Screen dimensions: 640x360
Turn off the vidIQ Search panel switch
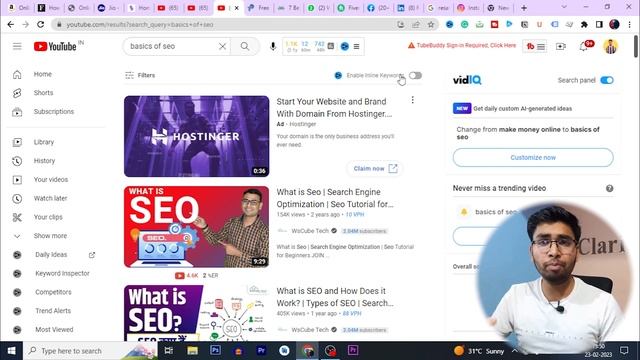[x=607, y=80]
